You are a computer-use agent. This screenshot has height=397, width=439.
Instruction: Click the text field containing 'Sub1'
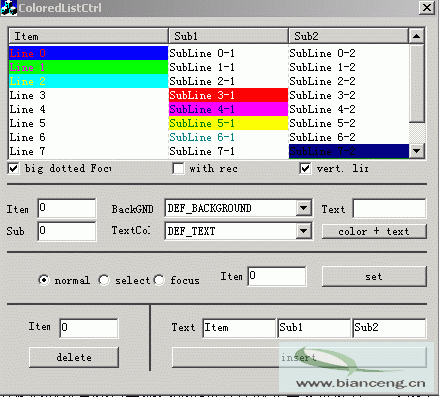coord(314,328)
